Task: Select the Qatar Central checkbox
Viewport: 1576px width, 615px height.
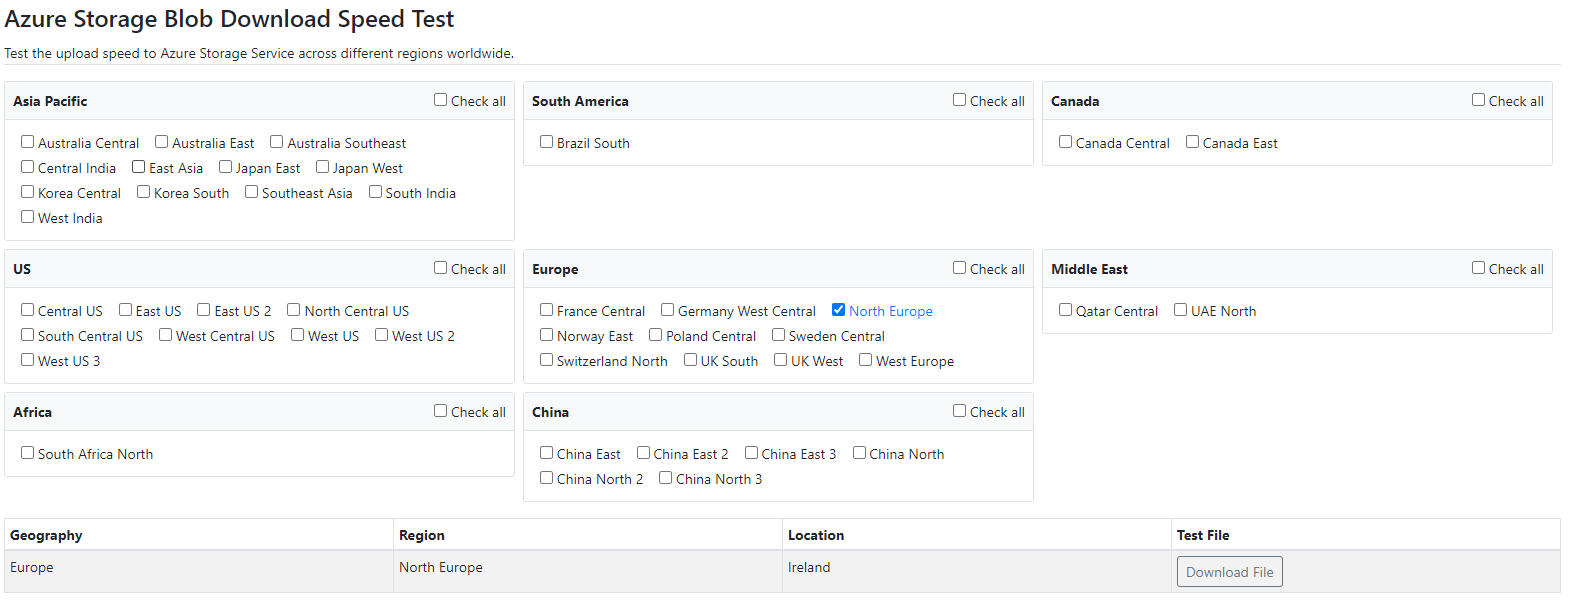Action: [1066, 310]
